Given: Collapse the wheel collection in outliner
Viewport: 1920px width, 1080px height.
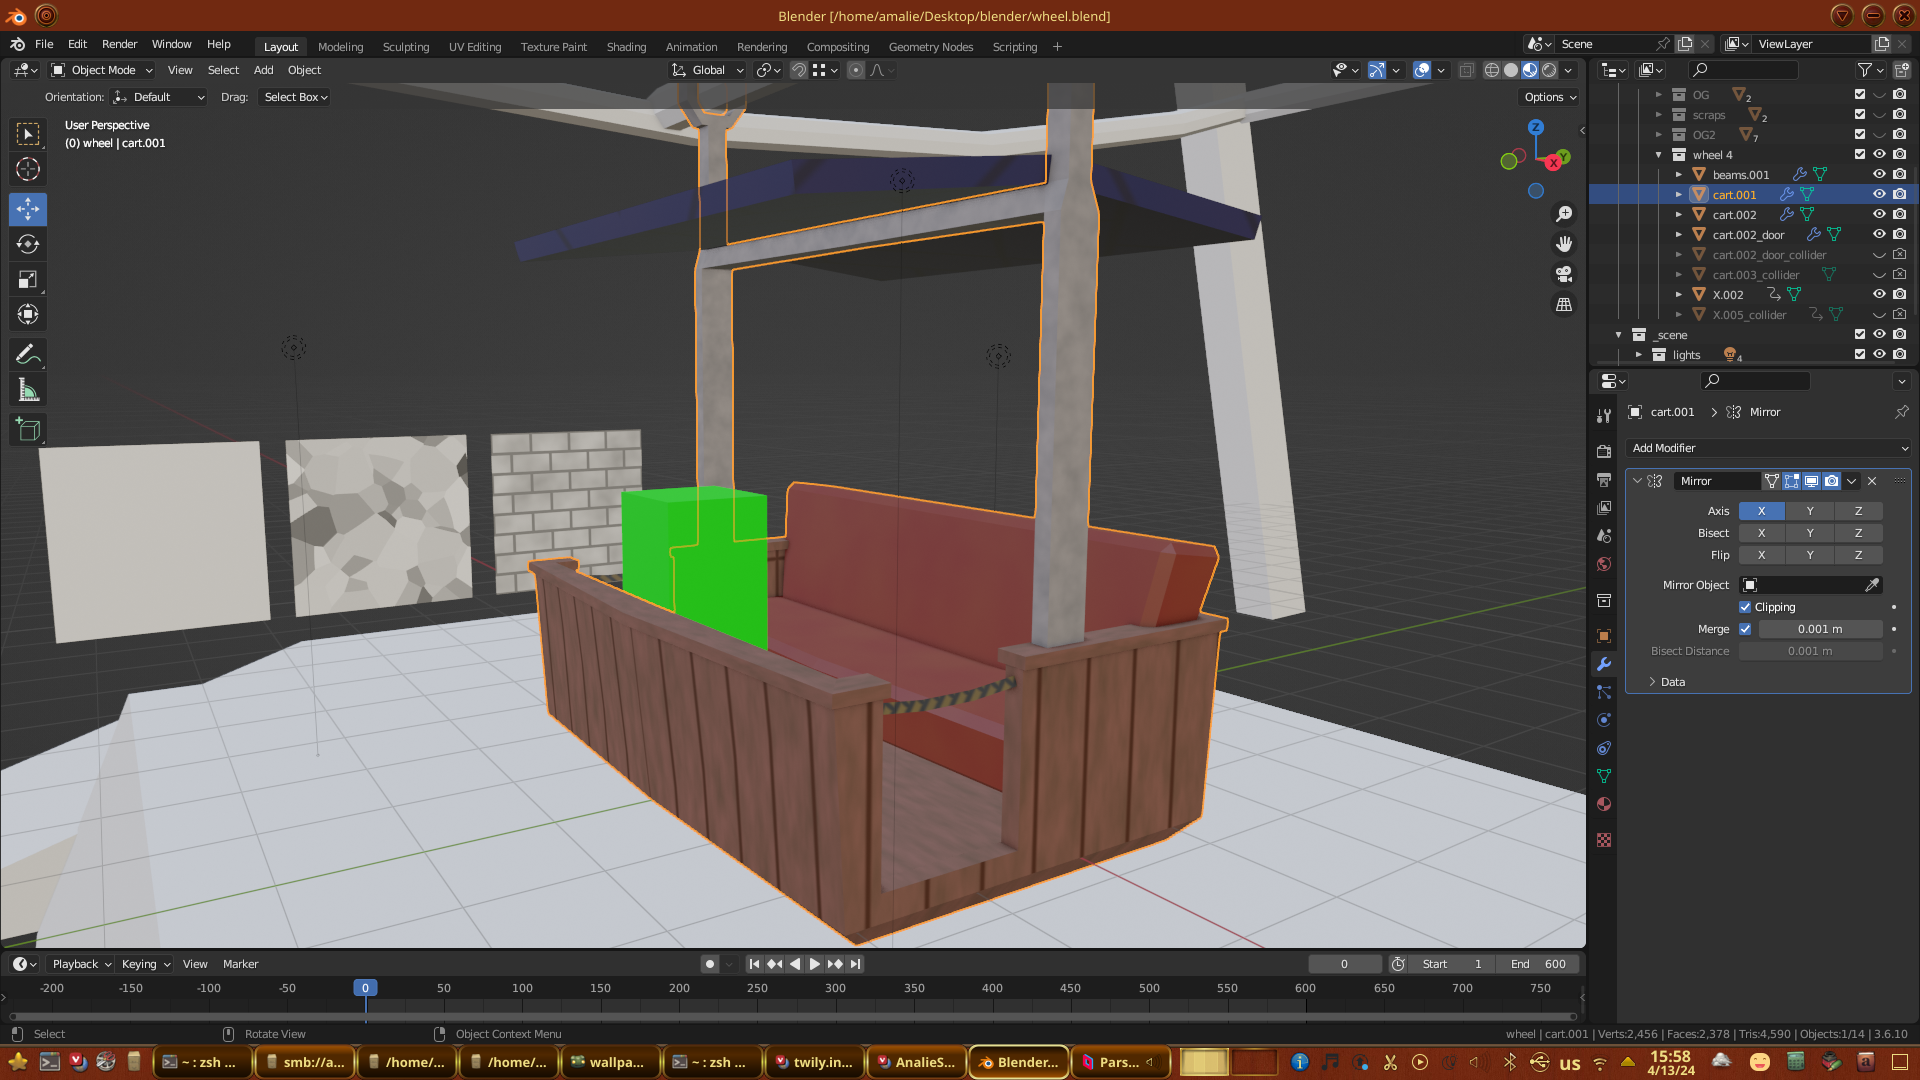Looking at the screenshot, I should coord(1658,155).
